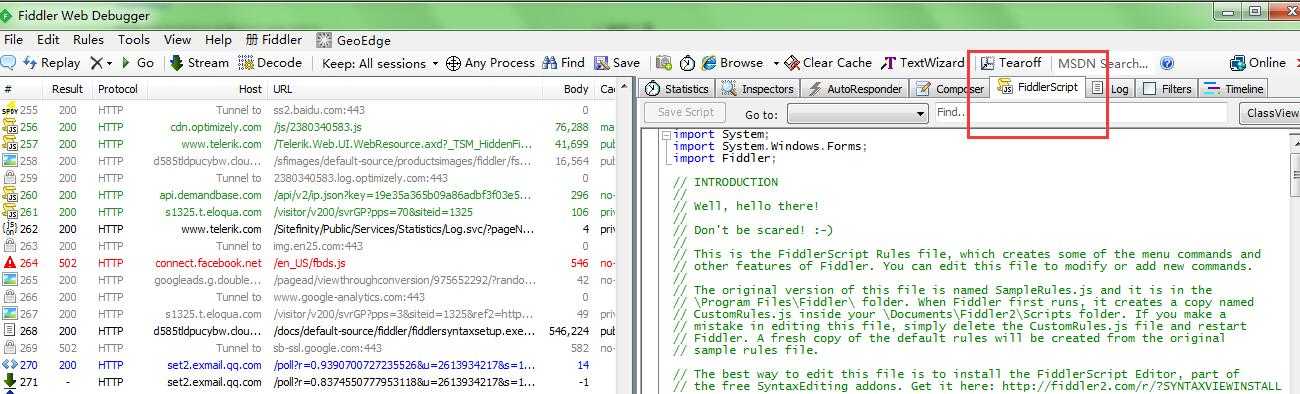Viewport: 1300px width, 394px height.
Task: Open the Help menu
Action: pyautogui.click(x=218, y=40)
